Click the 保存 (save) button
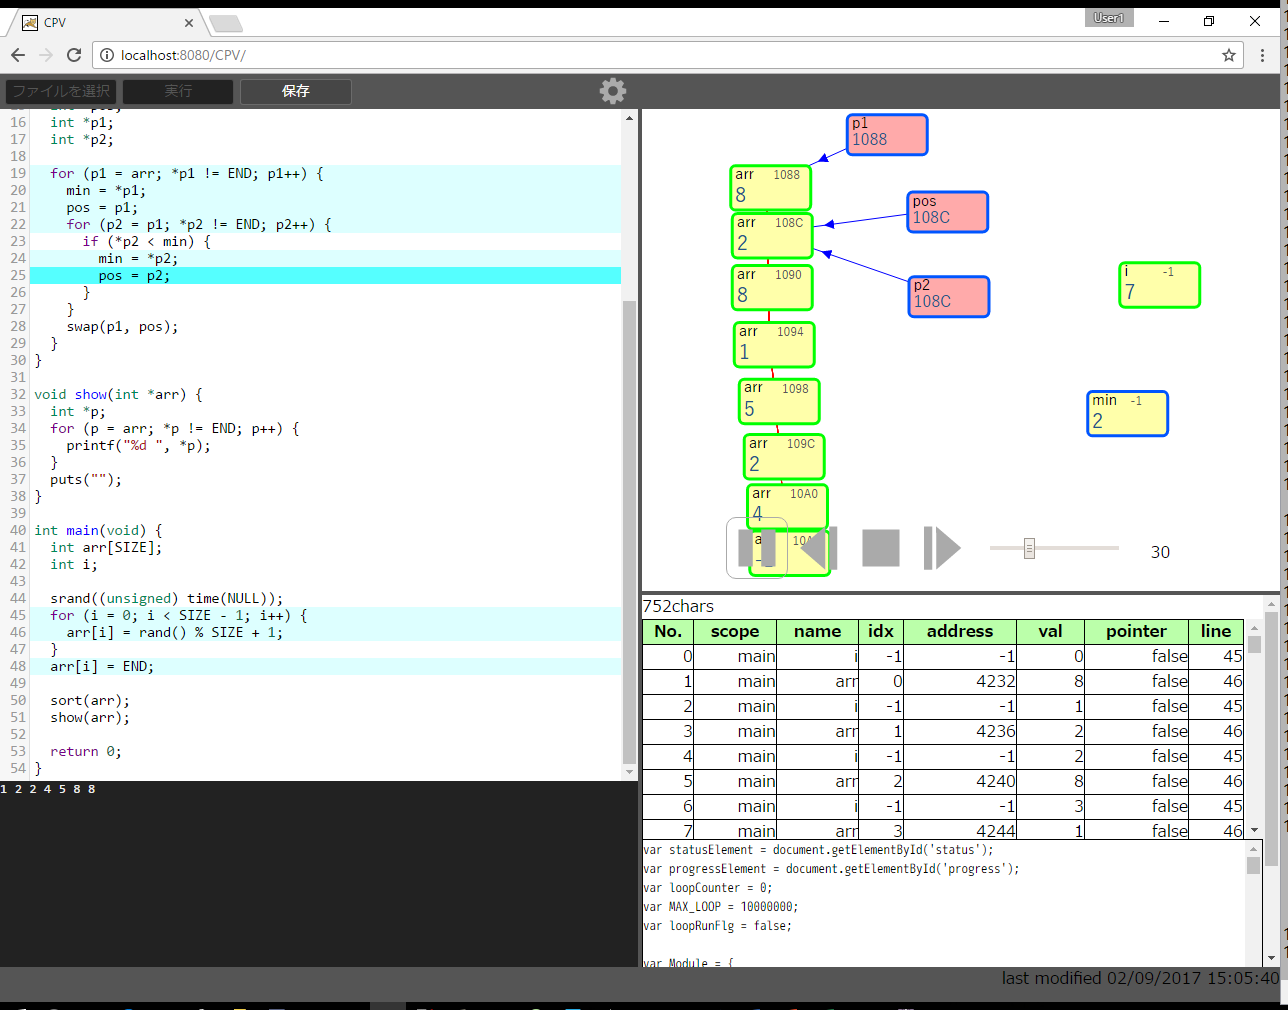1288x1010 pixels. pyautogui.click(x=296, y=91)
